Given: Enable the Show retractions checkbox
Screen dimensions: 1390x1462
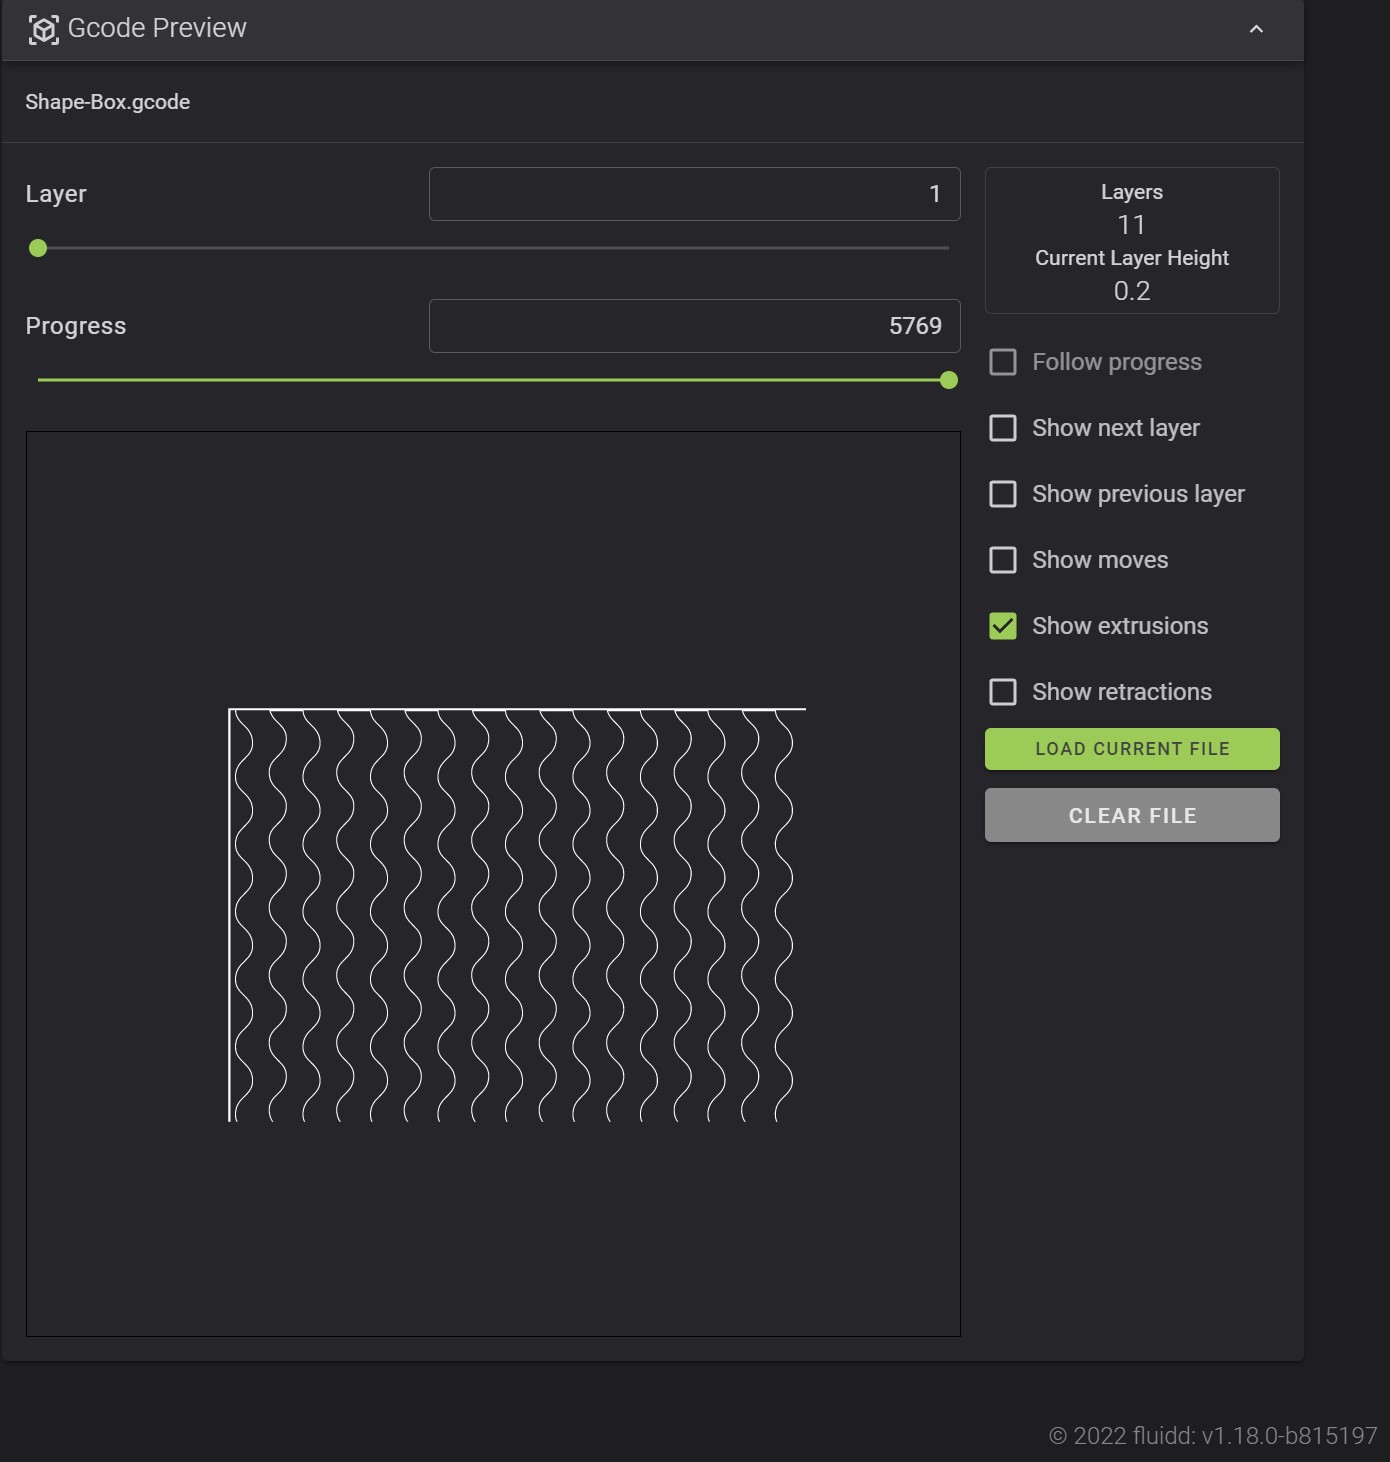Looking at the screenshot, I should [1003, 691].
